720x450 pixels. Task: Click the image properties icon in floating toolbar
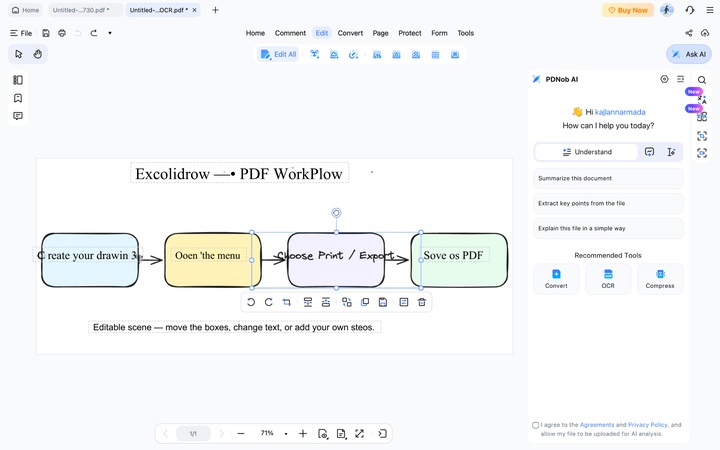pos(404,302)
